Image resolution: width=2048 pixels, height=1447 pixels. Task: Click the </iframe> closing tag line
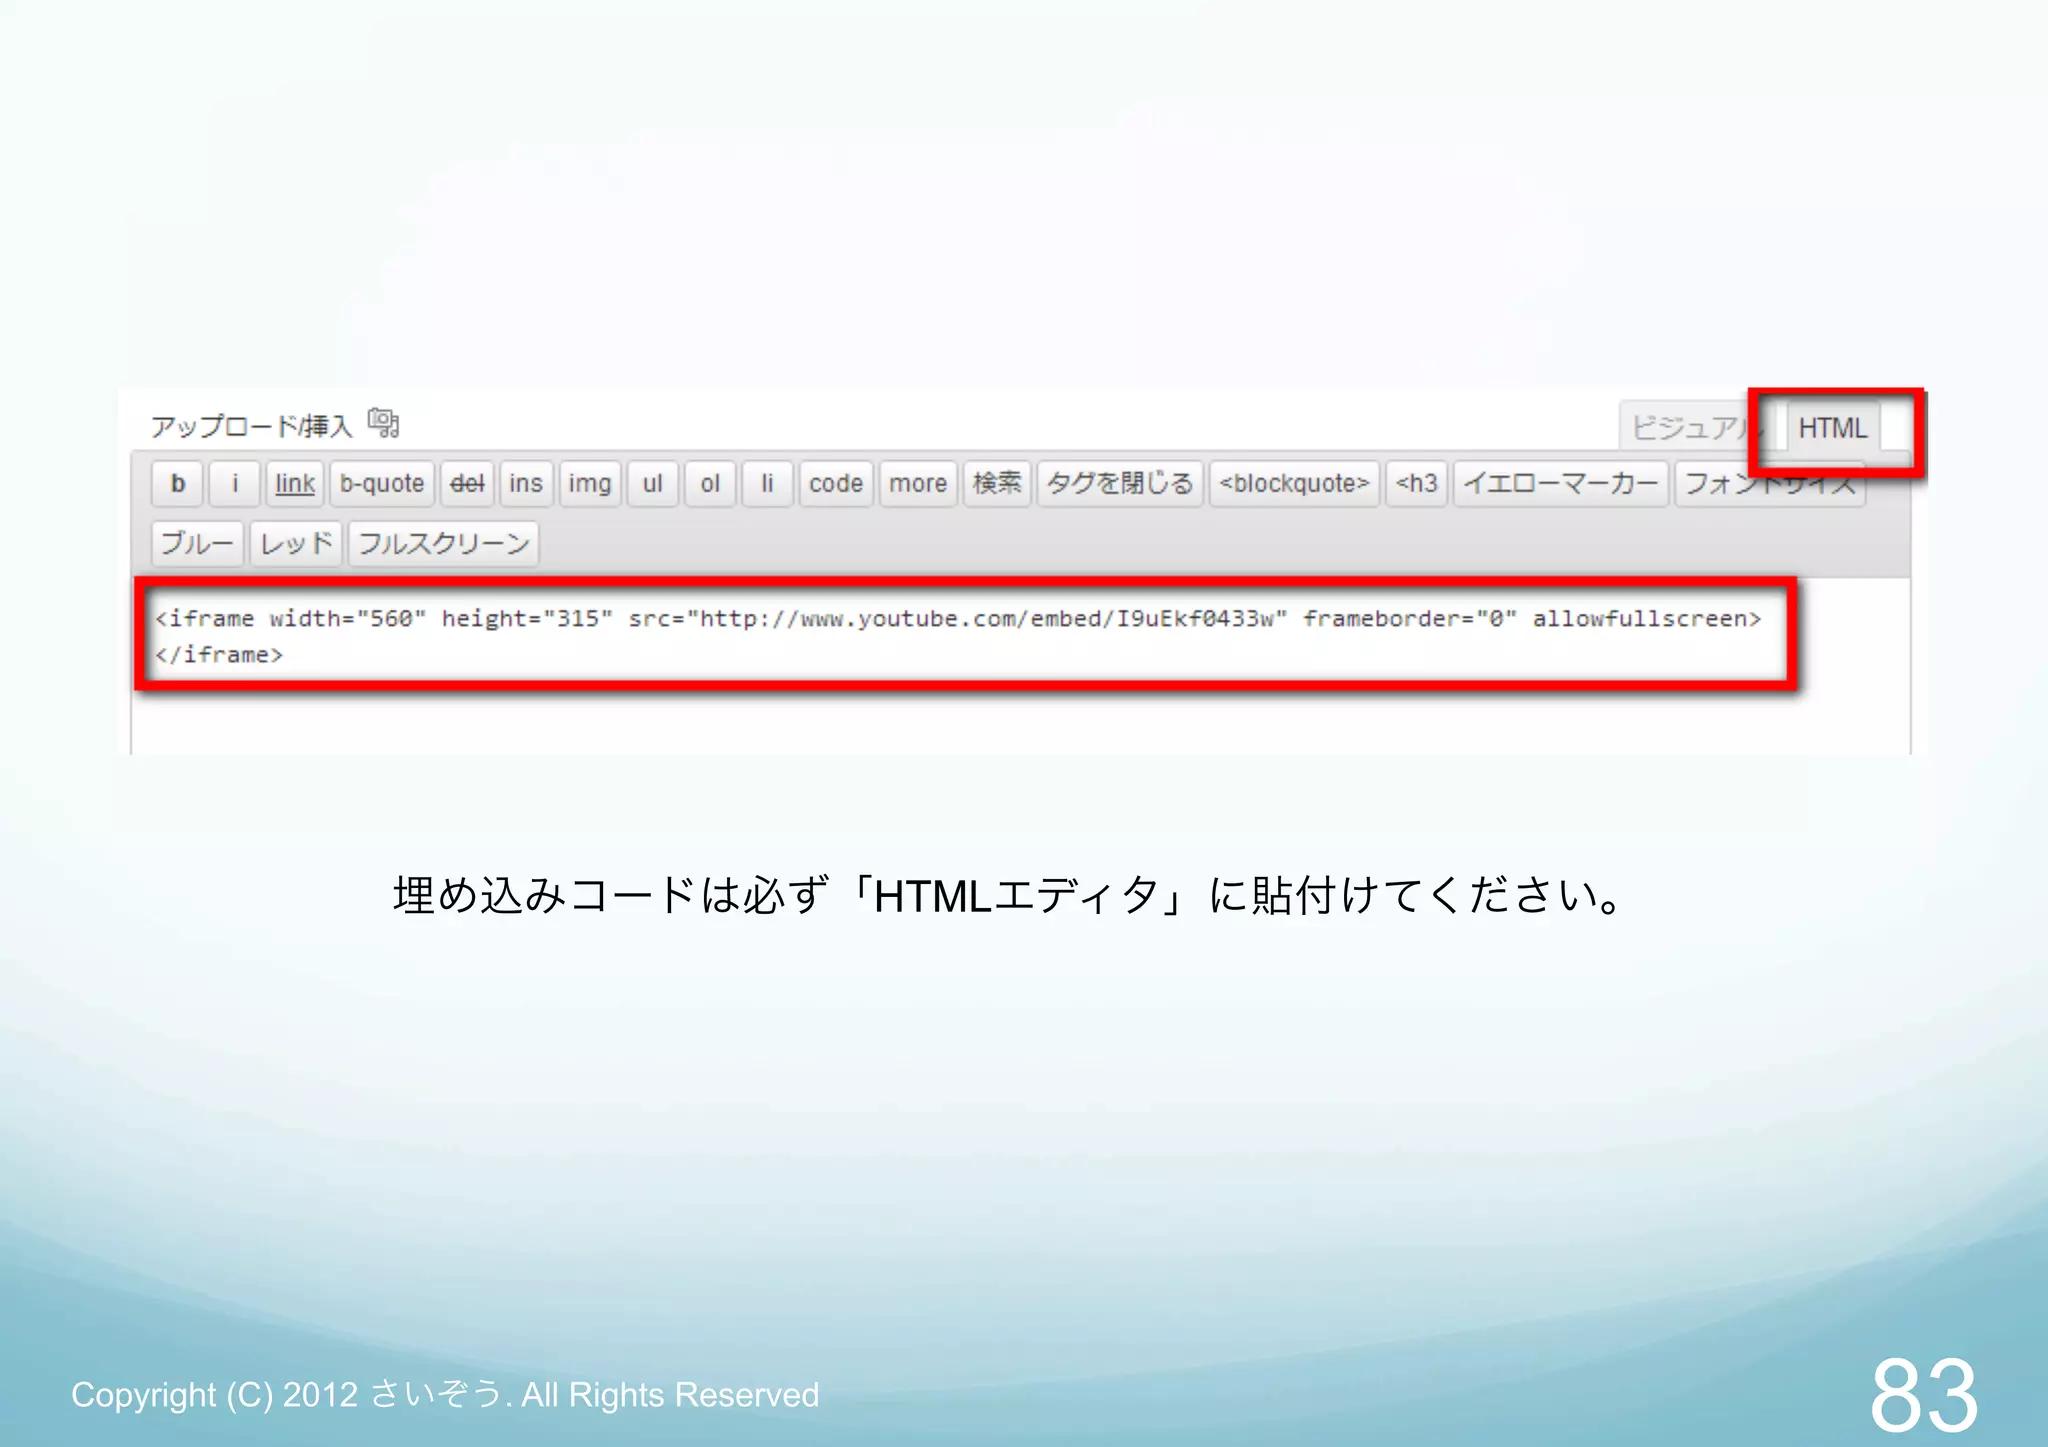(219, 655)
